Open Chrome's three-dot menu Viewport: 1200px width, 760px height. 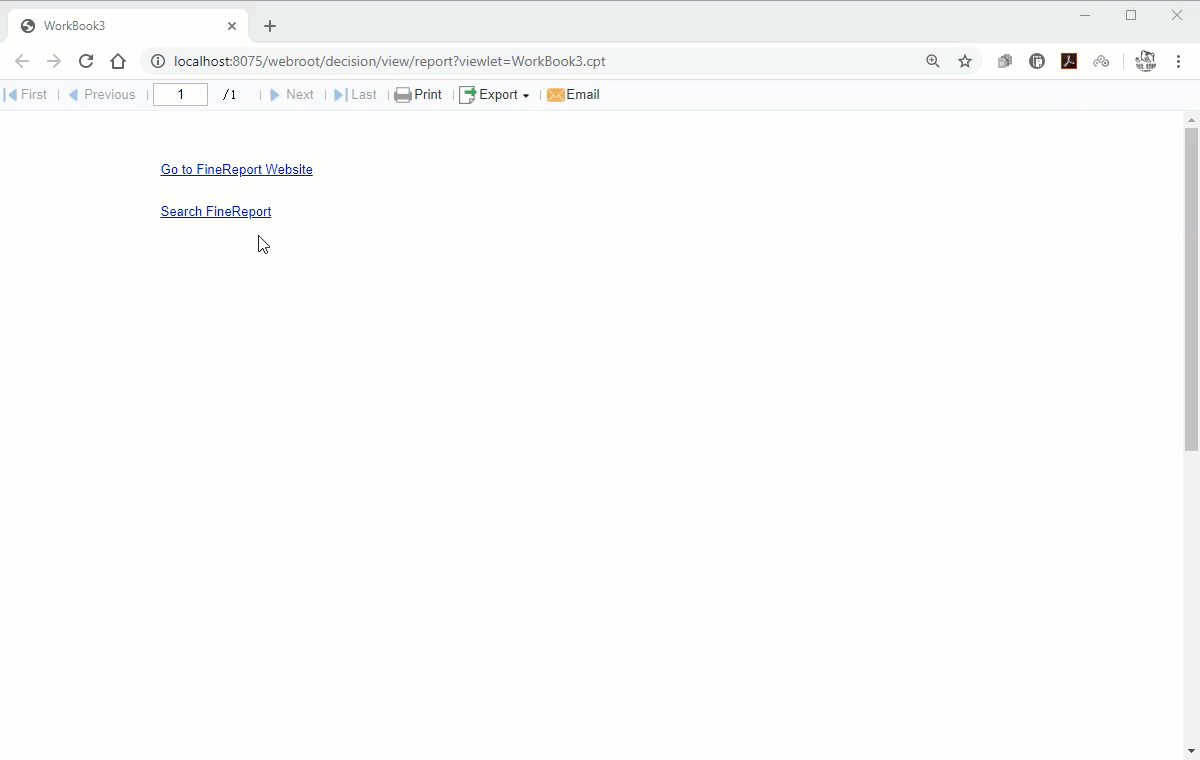(x=1180, y=61)
